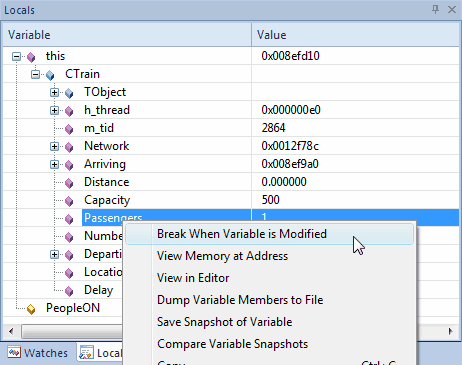The width and height of the screenshot is (462, 365).
Task: Click the blue icon beside TObject
Action: [x=69, y=93]
